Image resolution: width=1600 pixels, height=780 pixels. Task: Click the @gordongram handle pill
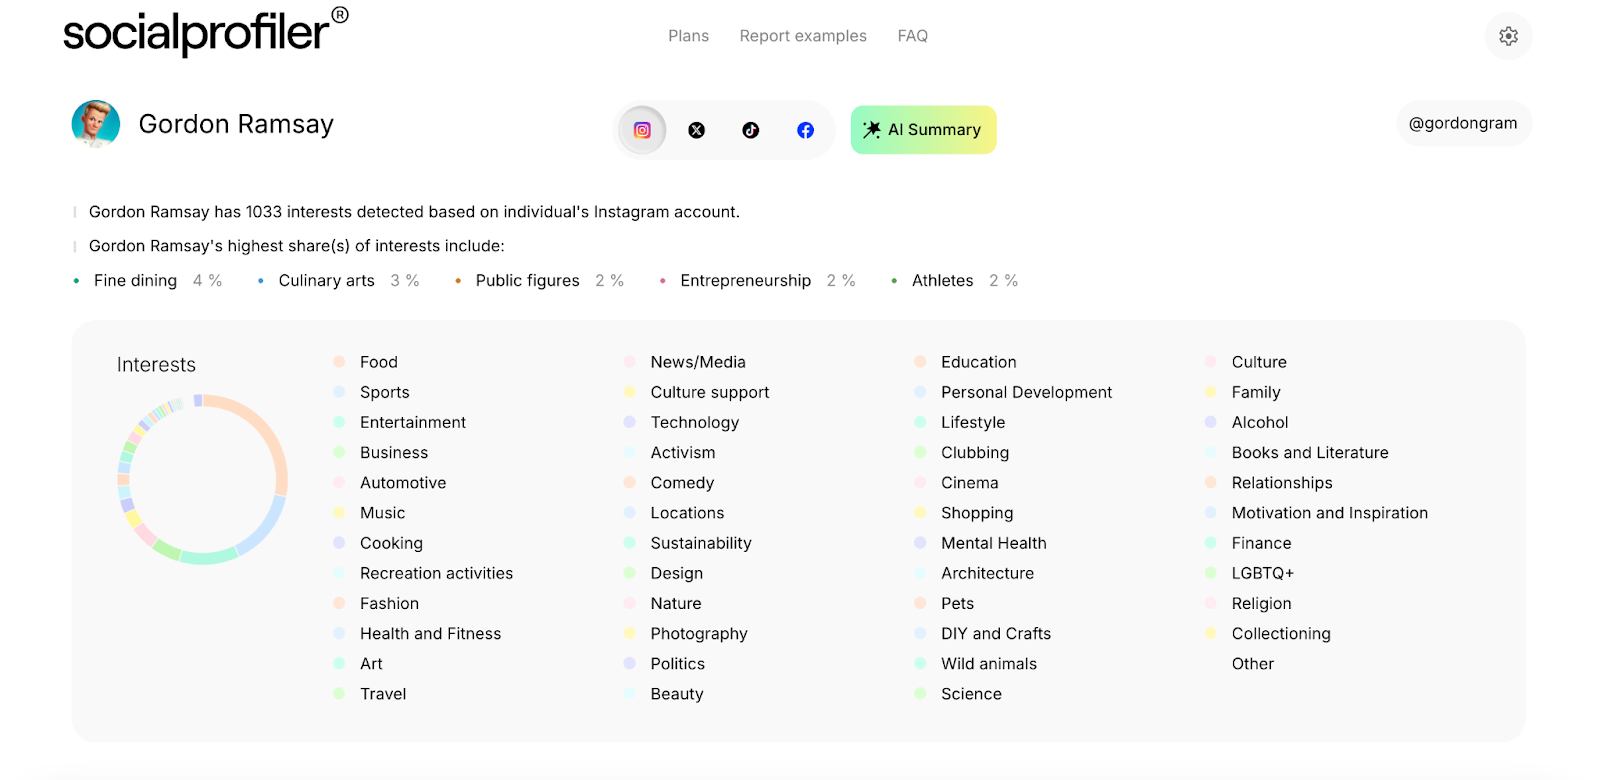(x=1463, y=123)
